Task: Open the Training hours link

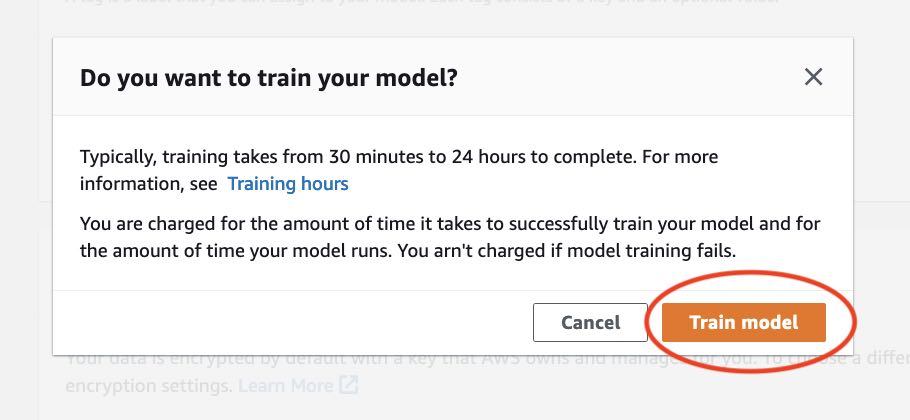Action: [x=288, y=184]
